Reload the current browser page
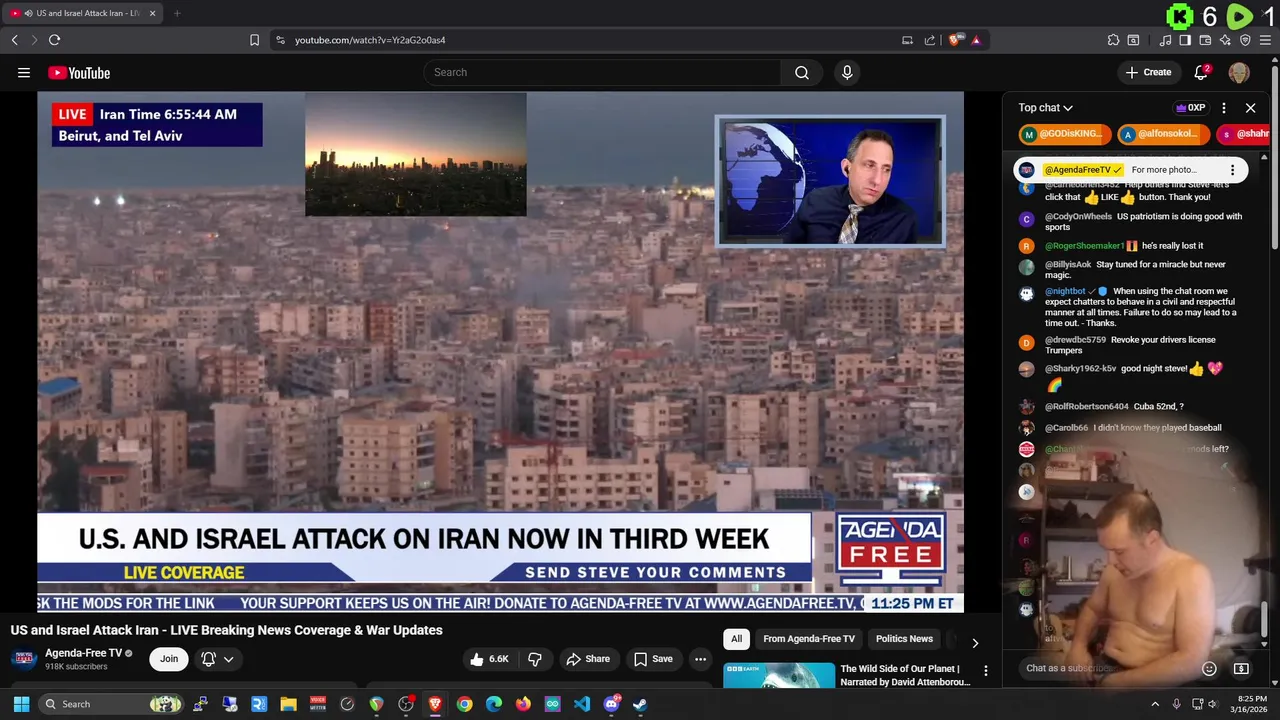Viewport: 1280px width, 720px height. (54, 40)
